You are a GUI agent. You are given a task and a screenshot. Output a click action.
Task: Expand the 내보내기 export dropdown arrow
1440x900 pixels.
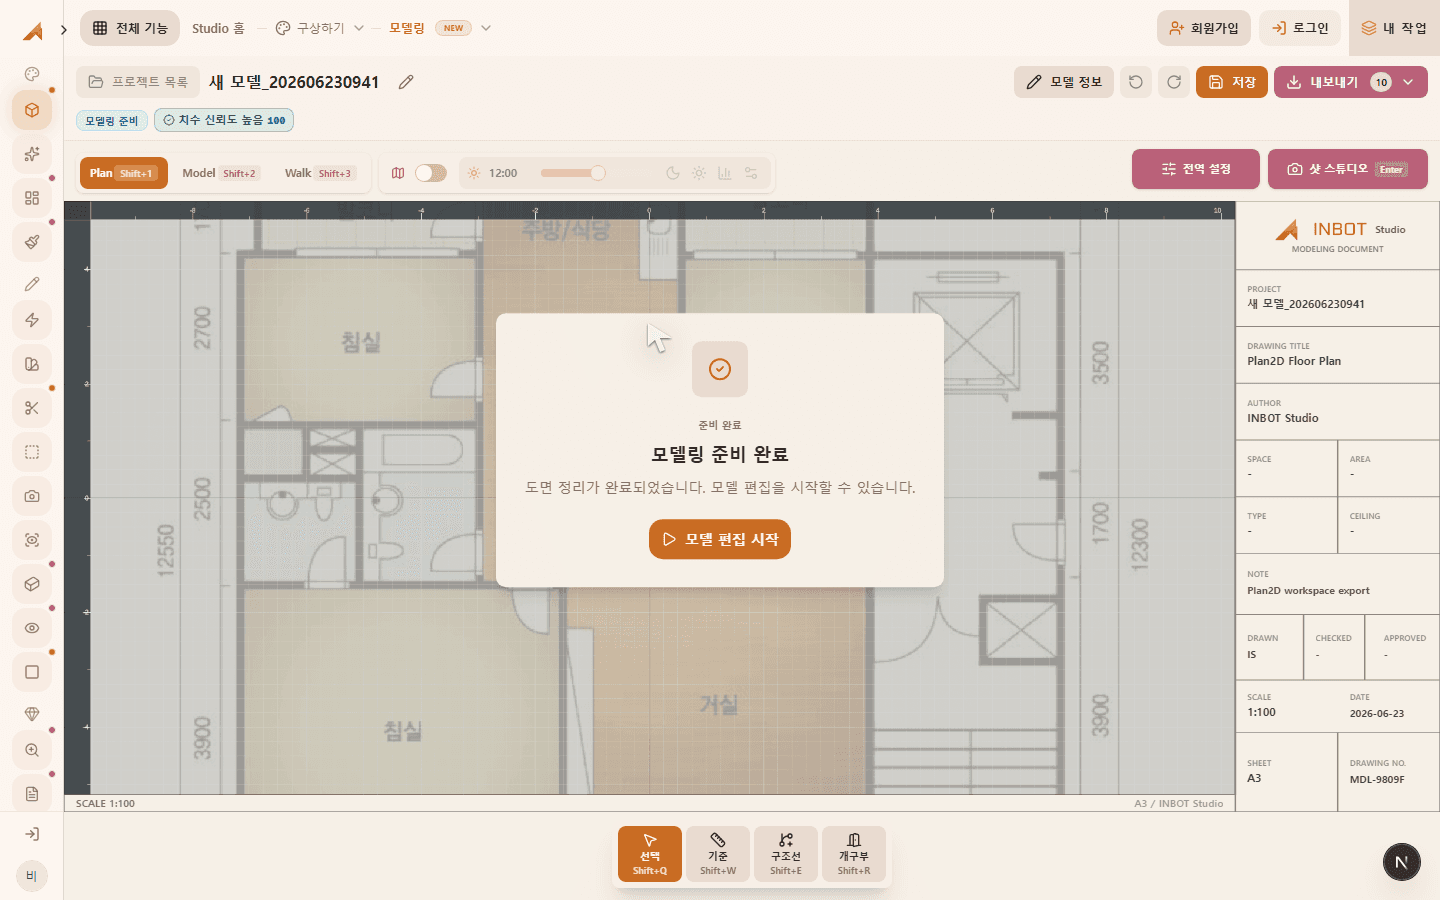[1408, 82]
